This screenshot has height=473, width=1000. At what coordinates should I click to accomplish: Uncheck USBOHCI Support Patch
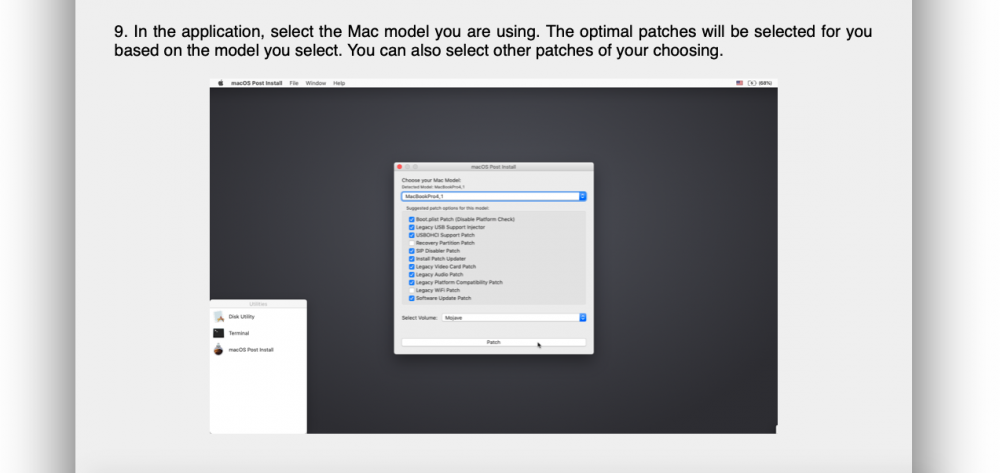click(411, 235)
